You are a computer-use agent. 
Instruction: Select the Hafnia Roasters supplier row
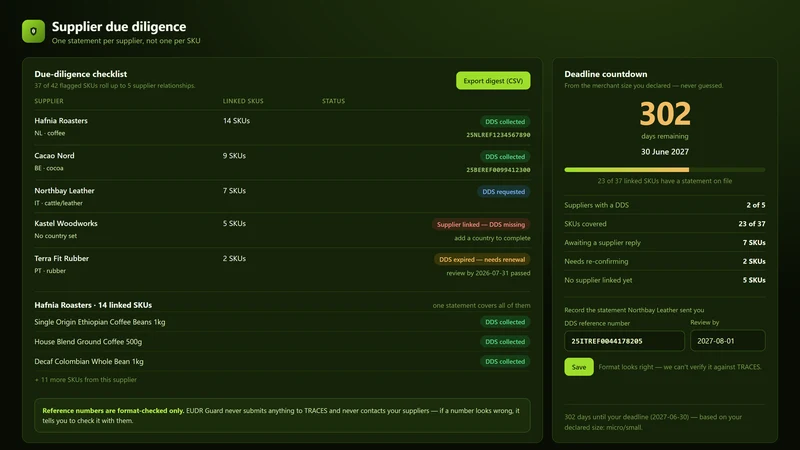point(282,127)
